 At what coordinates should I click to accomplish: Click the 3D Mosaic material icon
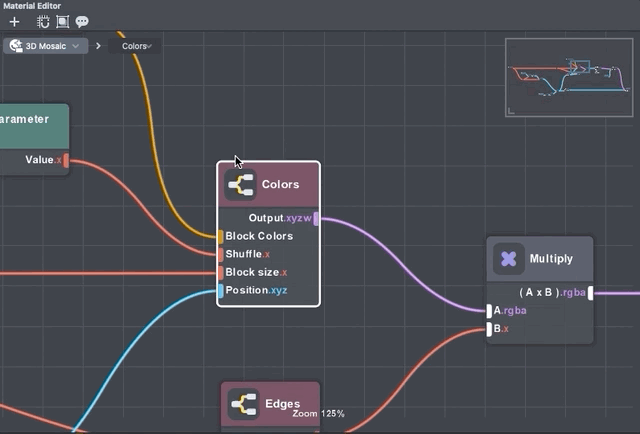[x=16, y=46]
